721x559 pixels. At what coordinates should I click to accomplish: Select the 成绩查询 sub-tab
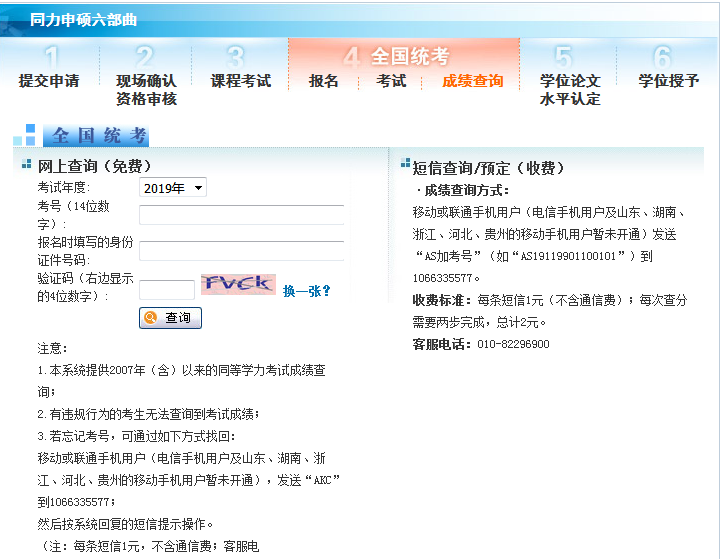[x=473, y=80]
